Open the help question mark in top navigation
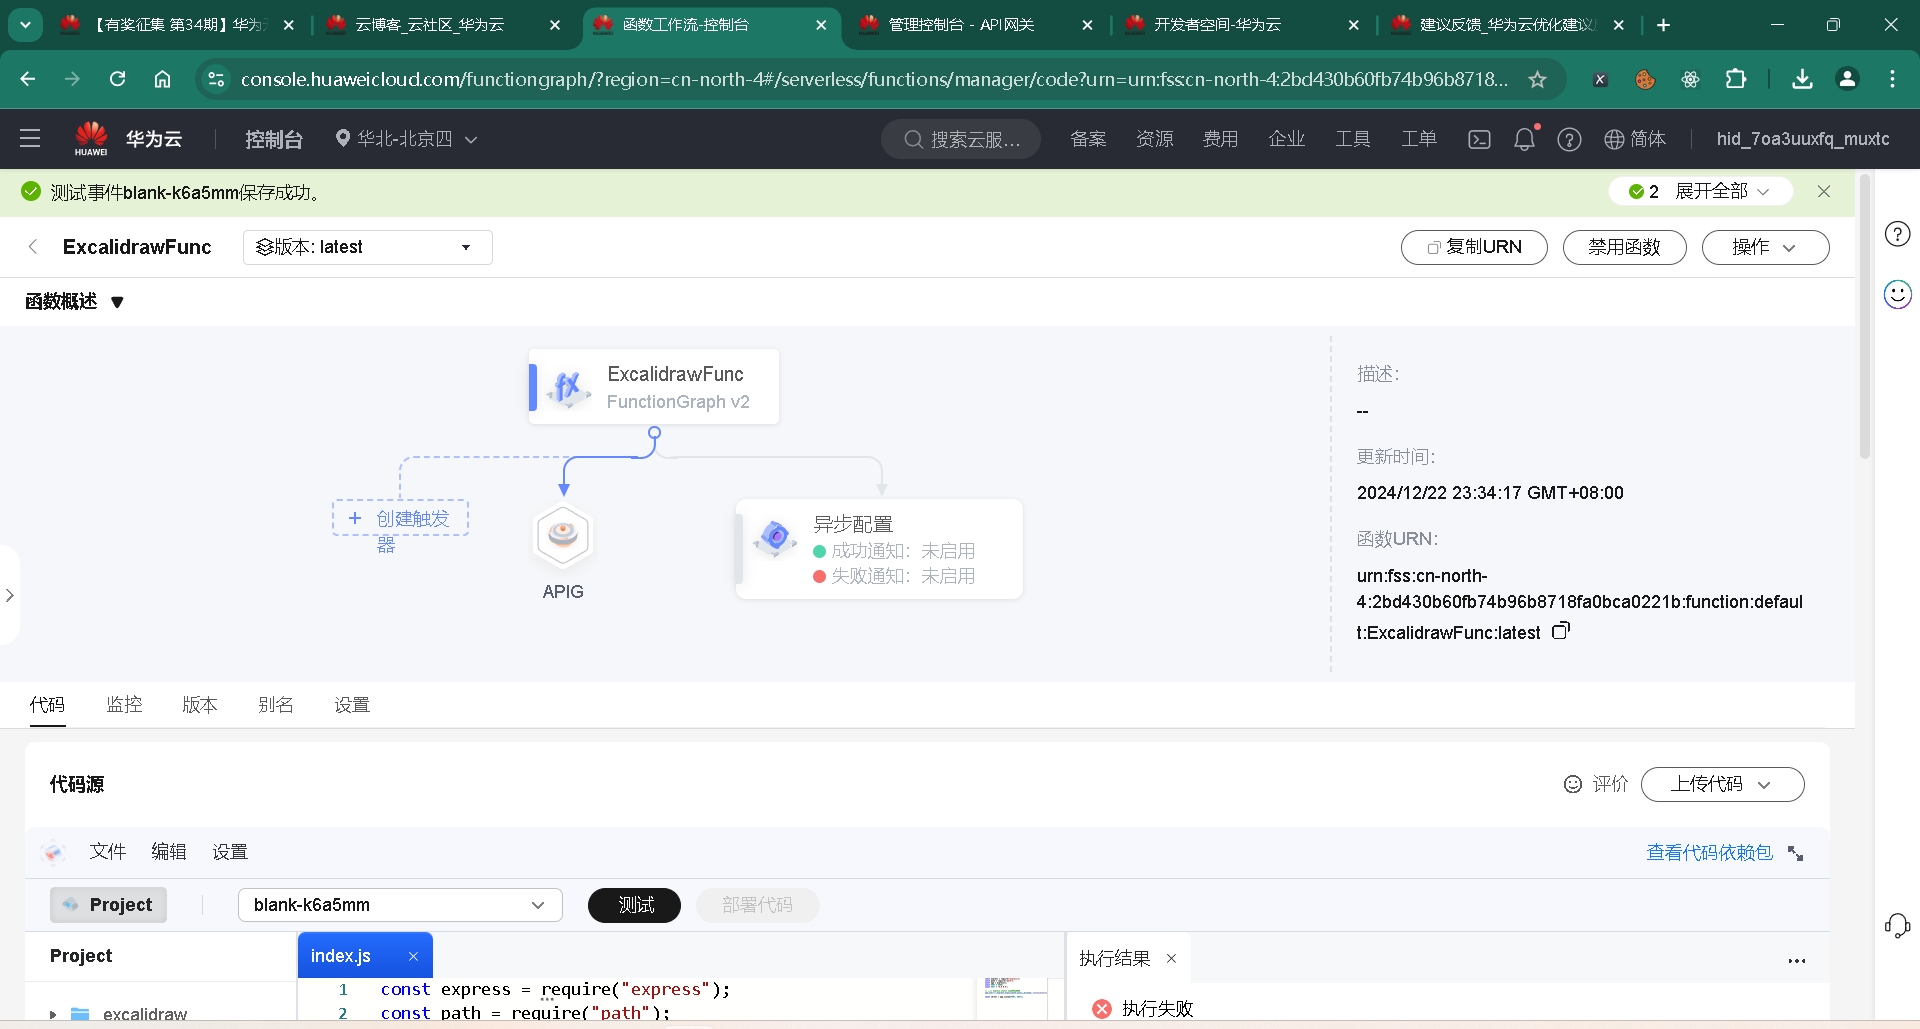 (x=1569, y=140)
